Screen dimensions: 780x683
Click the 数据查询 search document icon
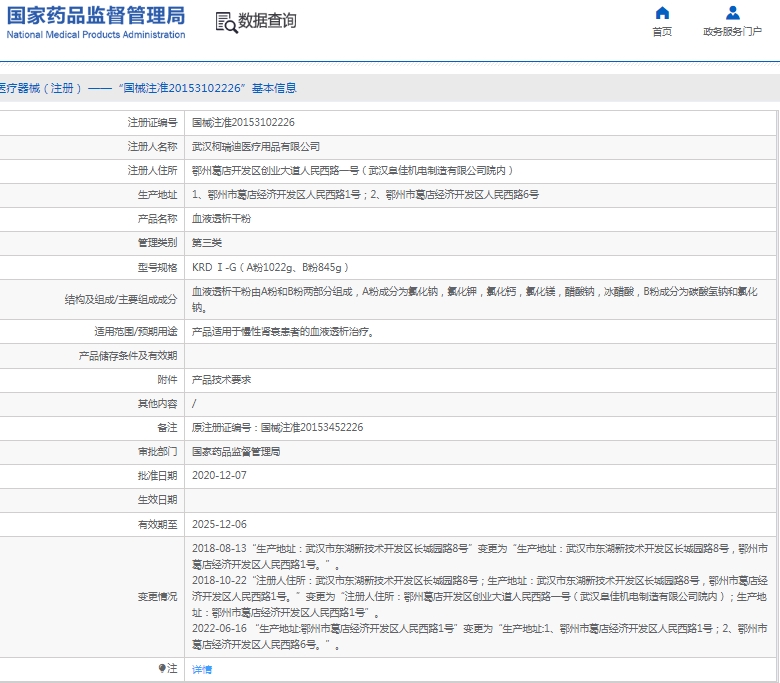[x=226, y=22]
